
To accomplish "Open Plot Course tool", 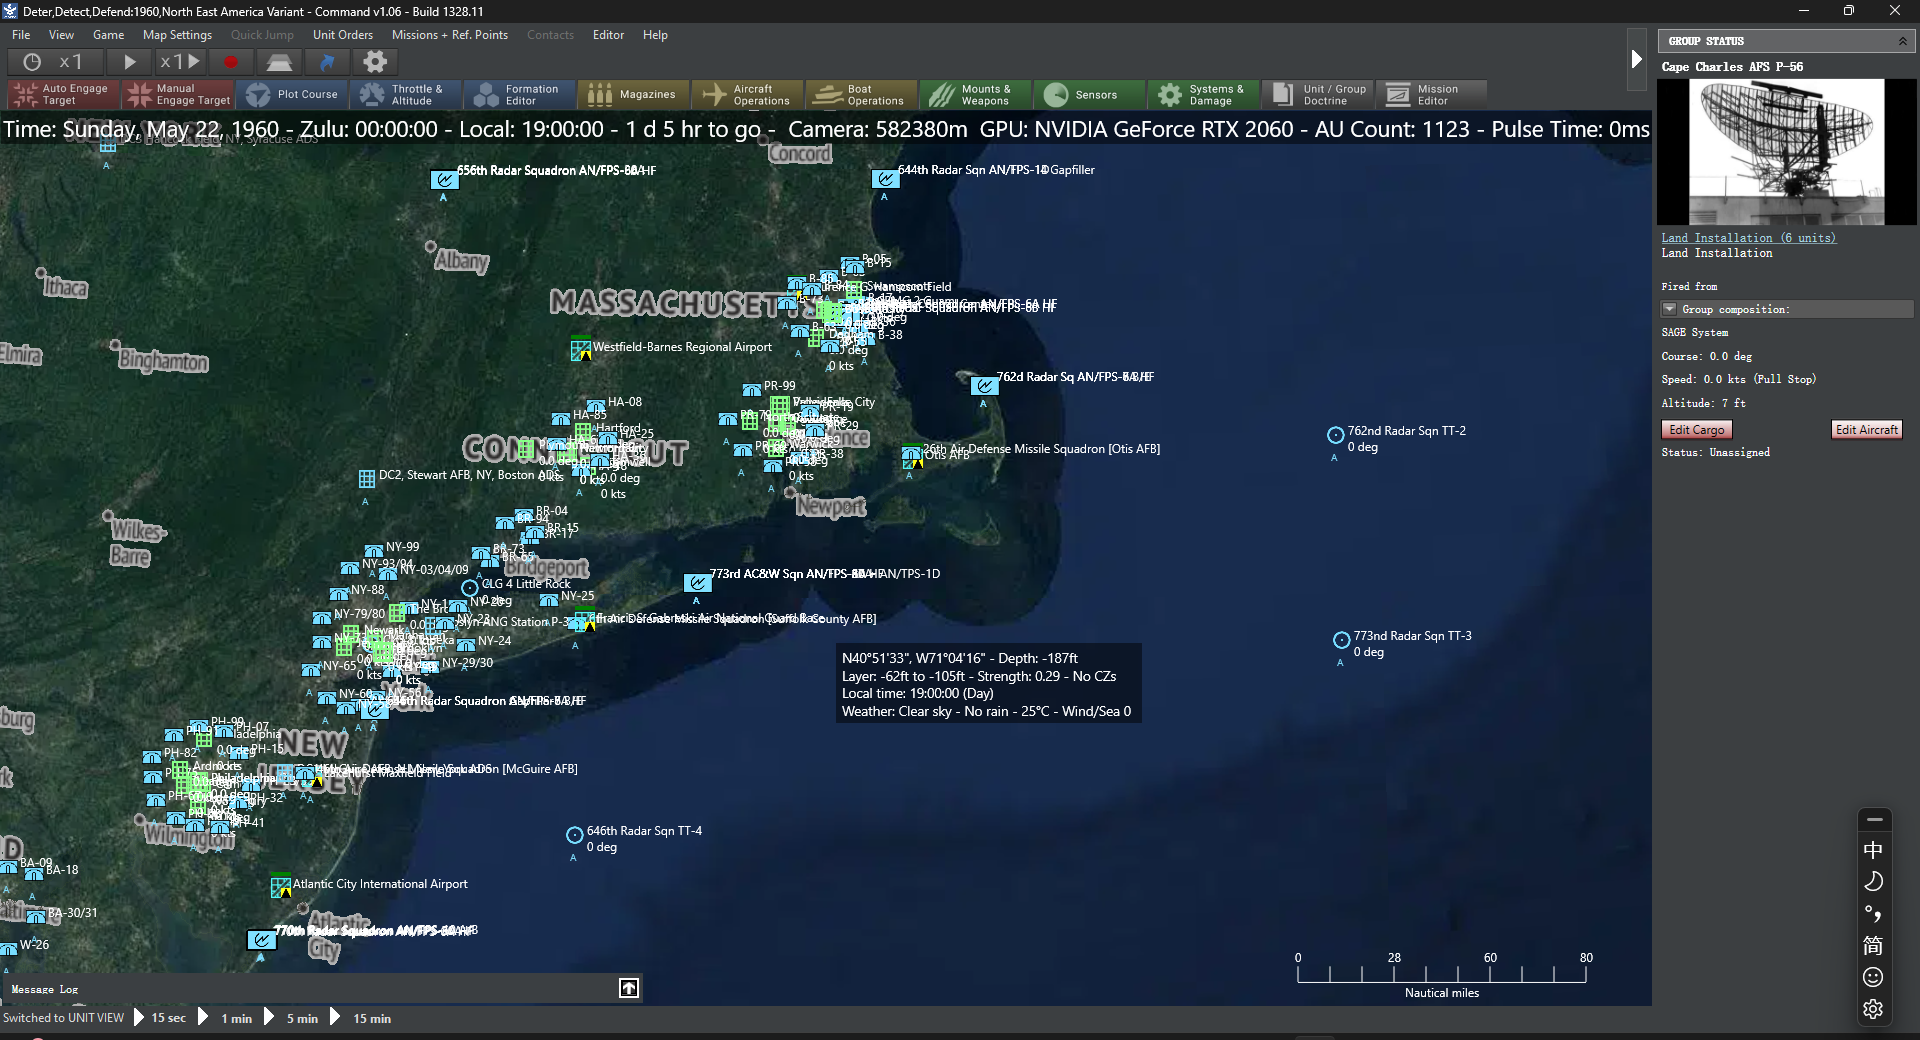I will click(291, 95).
